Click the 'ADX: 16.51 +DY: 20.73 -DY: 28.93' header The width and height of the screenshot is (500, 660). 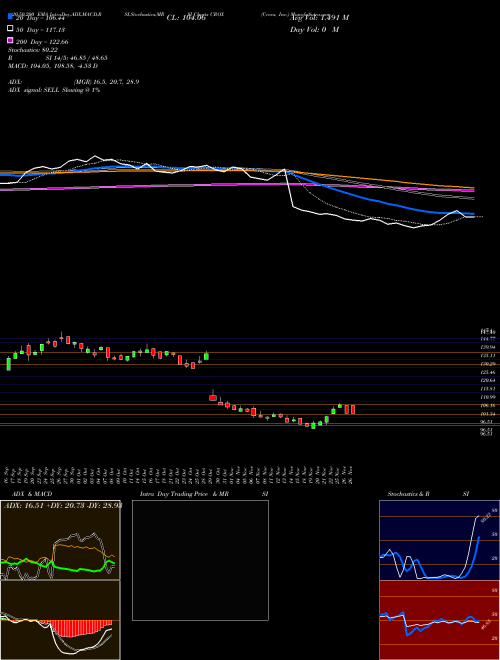click(x=63, y=506)
